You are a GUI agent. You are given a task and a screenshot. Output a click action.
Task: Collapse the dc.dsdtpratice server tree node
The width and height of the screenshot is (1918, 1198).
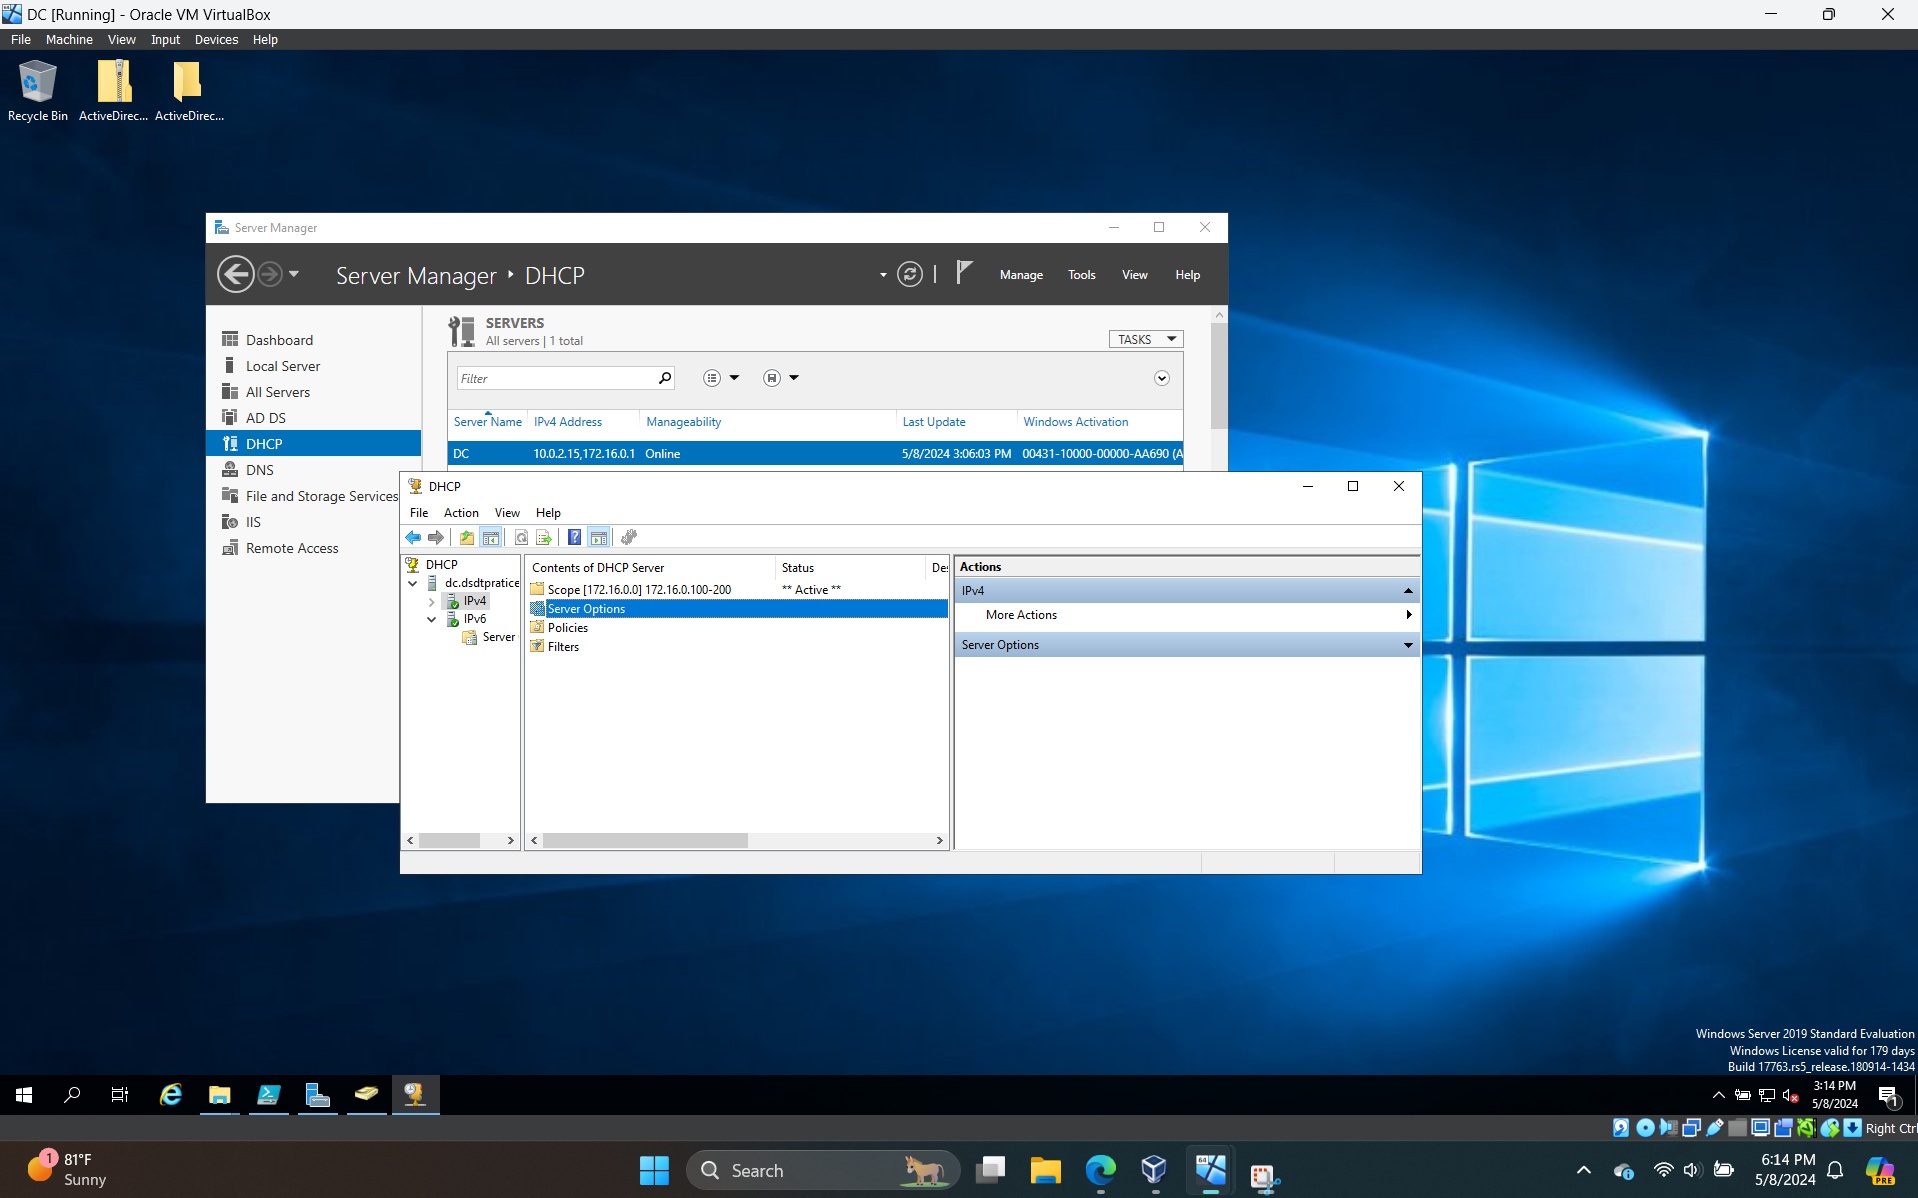pos(413,583)
